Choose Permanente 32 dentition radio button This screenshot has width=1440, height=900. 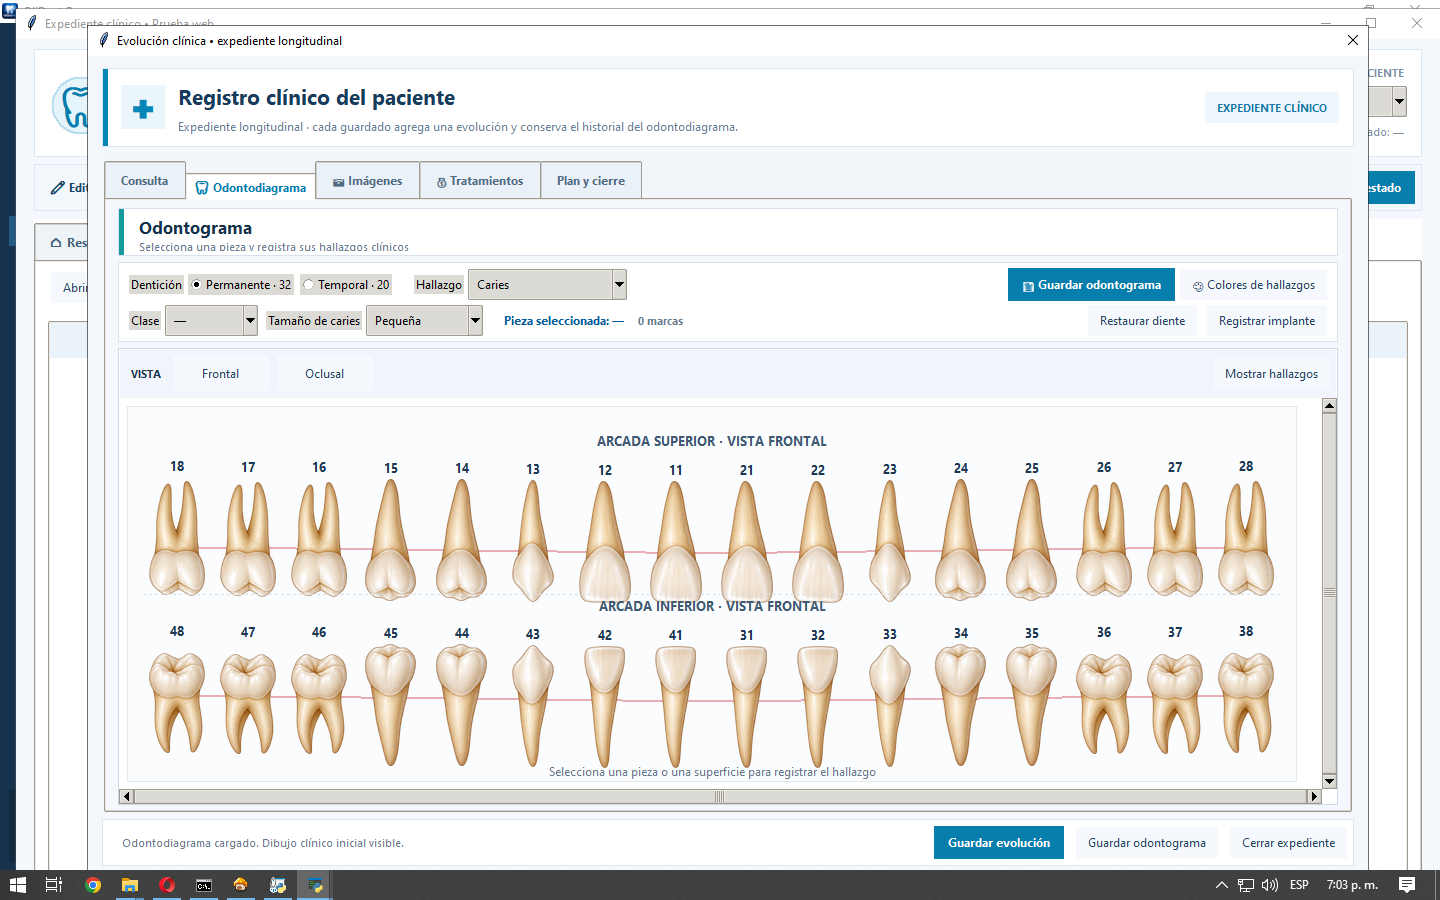pyautogui.click(x=240, y=285)
